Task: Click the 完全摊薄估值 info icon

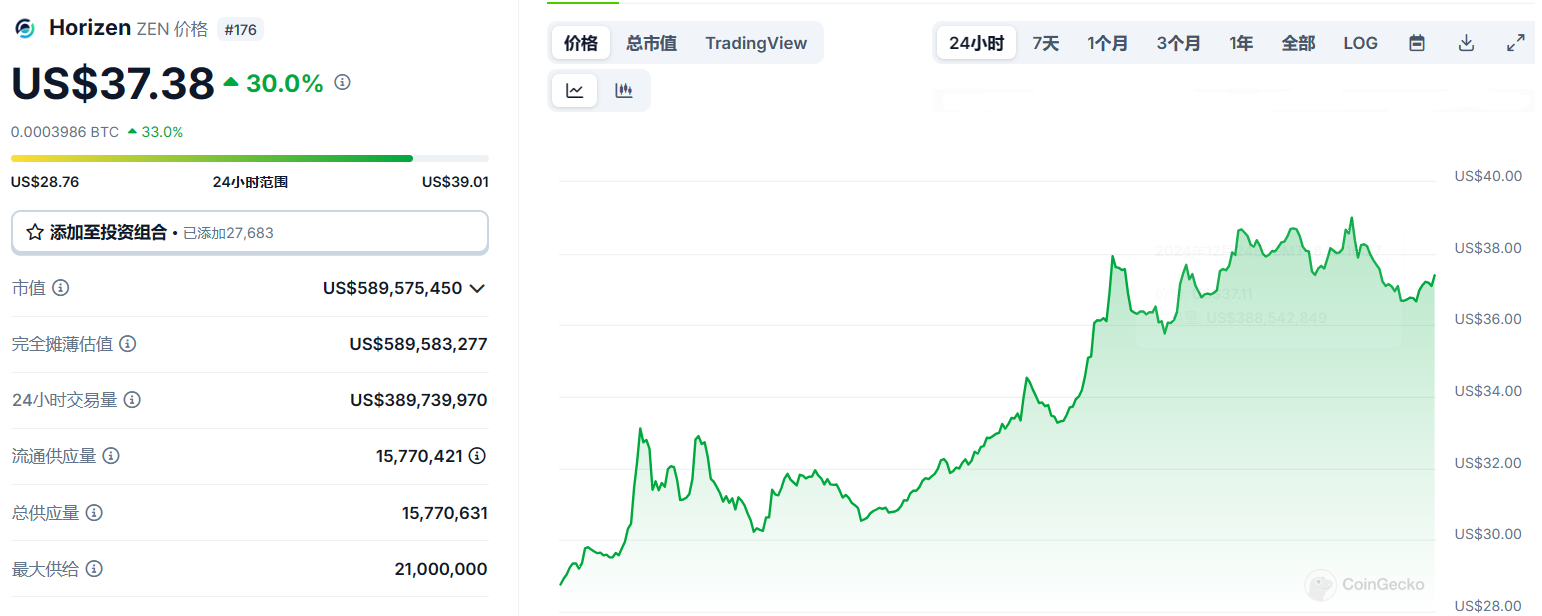Action: [x=128, y=344]
